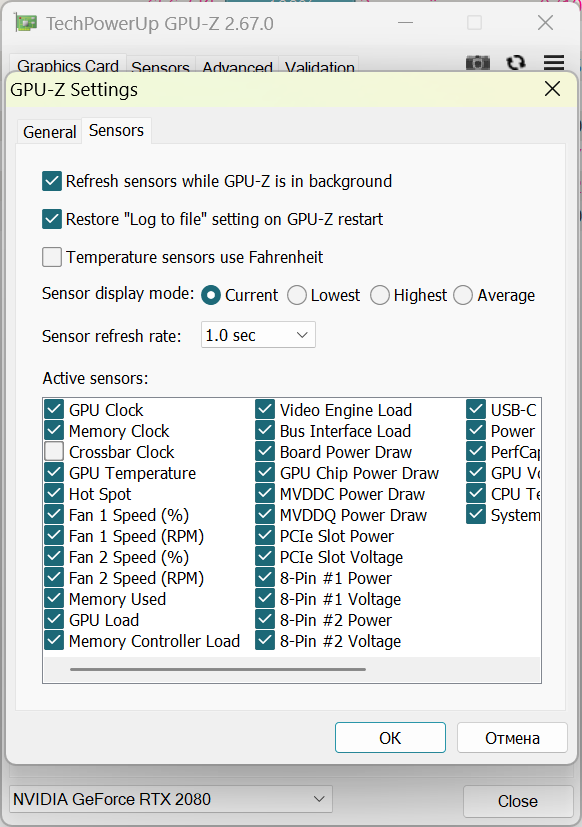Uncheck the MVDDQ Power Draw sensor
The image size is (582, 827).
pos(265,515)
